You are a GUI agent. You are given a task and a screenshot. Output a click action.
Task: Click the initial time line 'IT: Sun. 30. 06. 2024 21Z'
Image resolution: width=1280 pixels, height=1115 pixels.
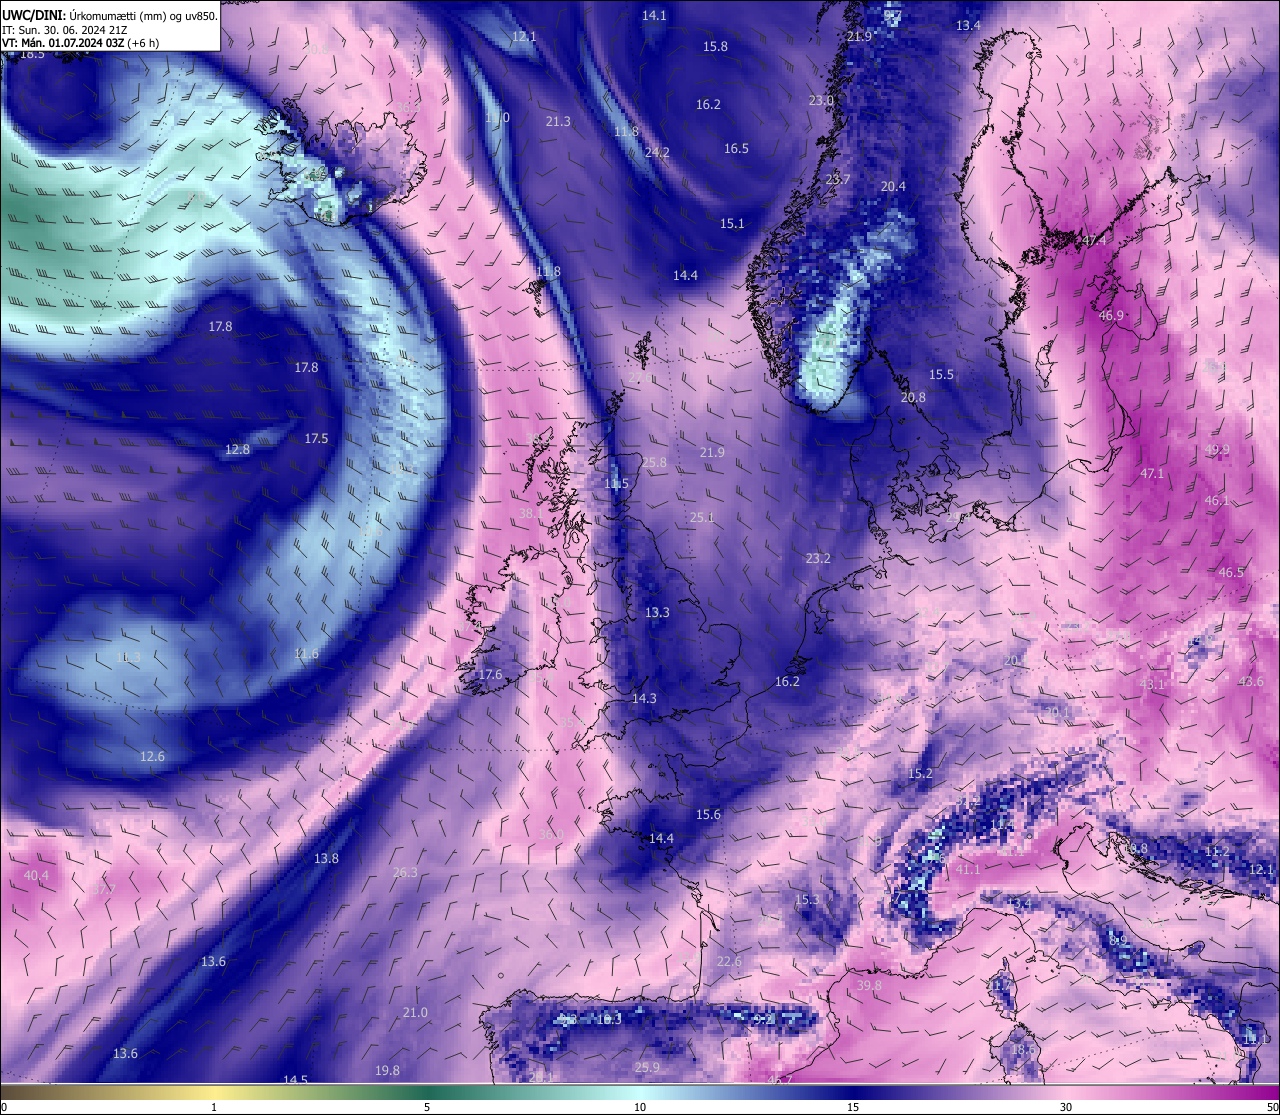pos(65,30)
